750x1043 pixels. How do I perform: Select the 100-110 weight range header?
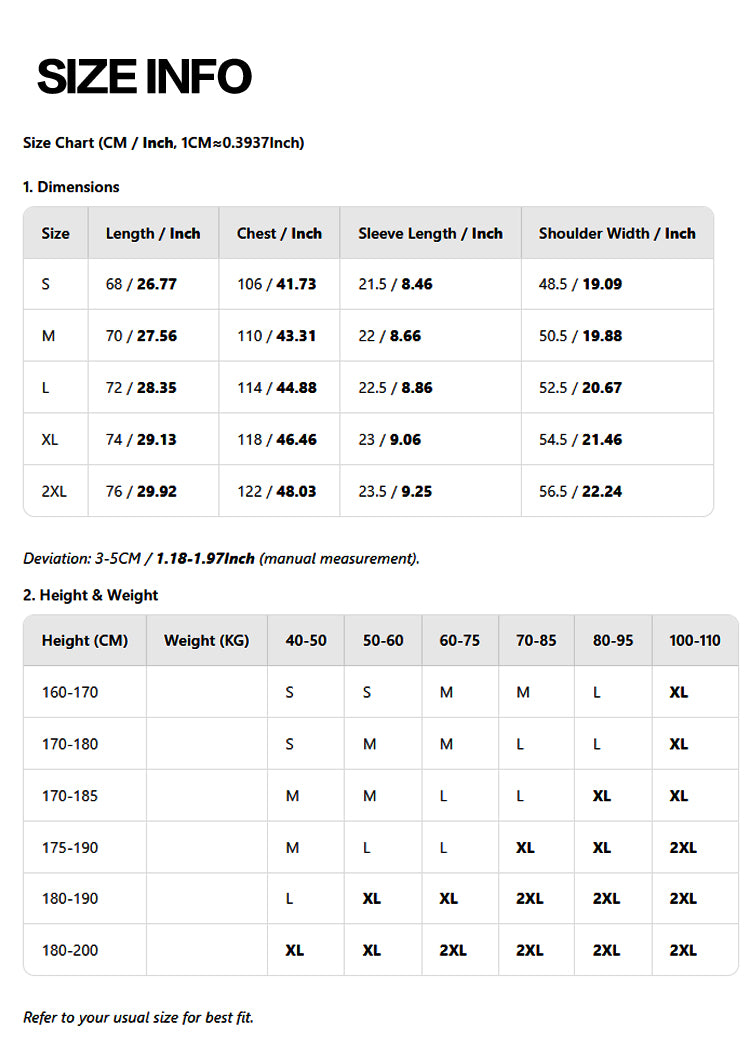click(x=695, y=640)
